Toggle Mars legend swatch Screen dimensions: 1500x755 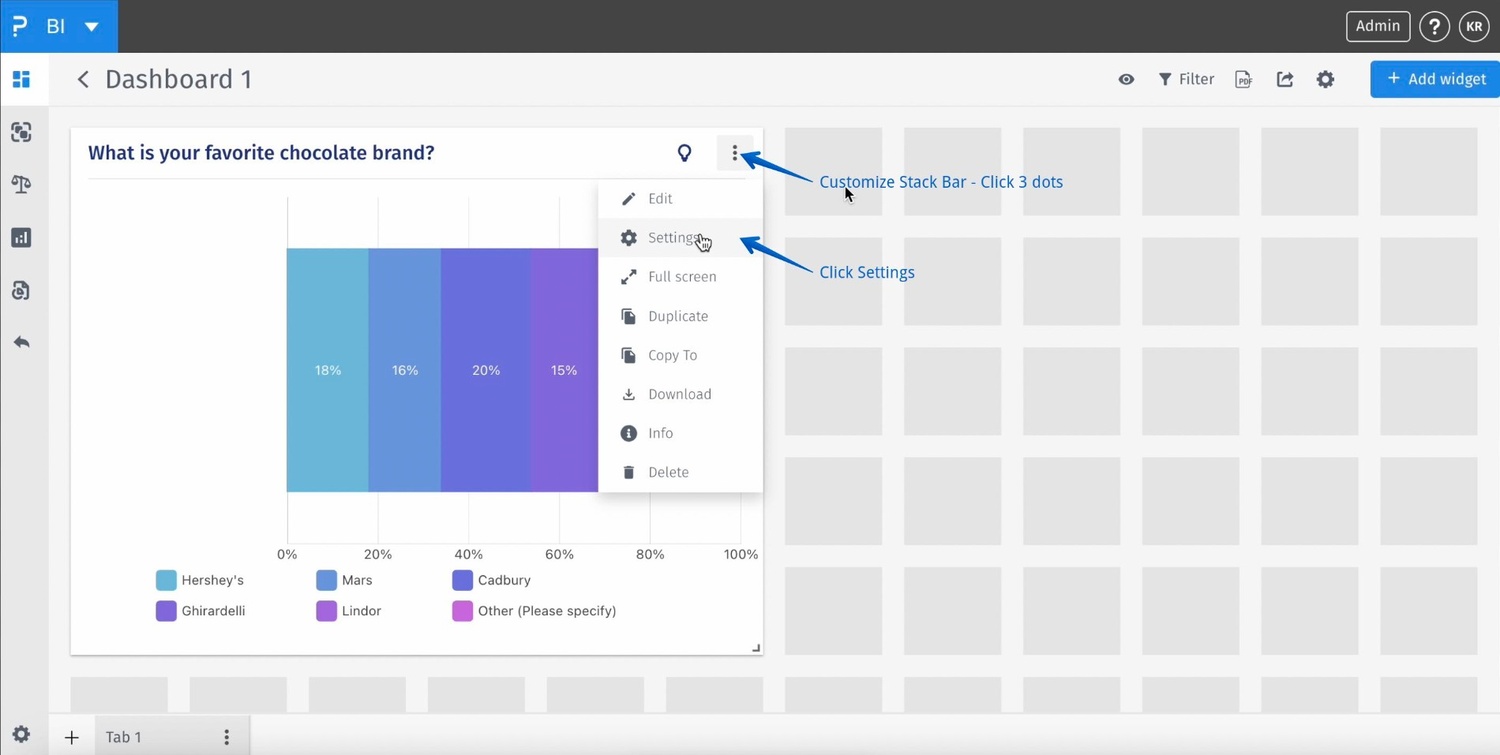pyautogui.click(x=326, y=580)
